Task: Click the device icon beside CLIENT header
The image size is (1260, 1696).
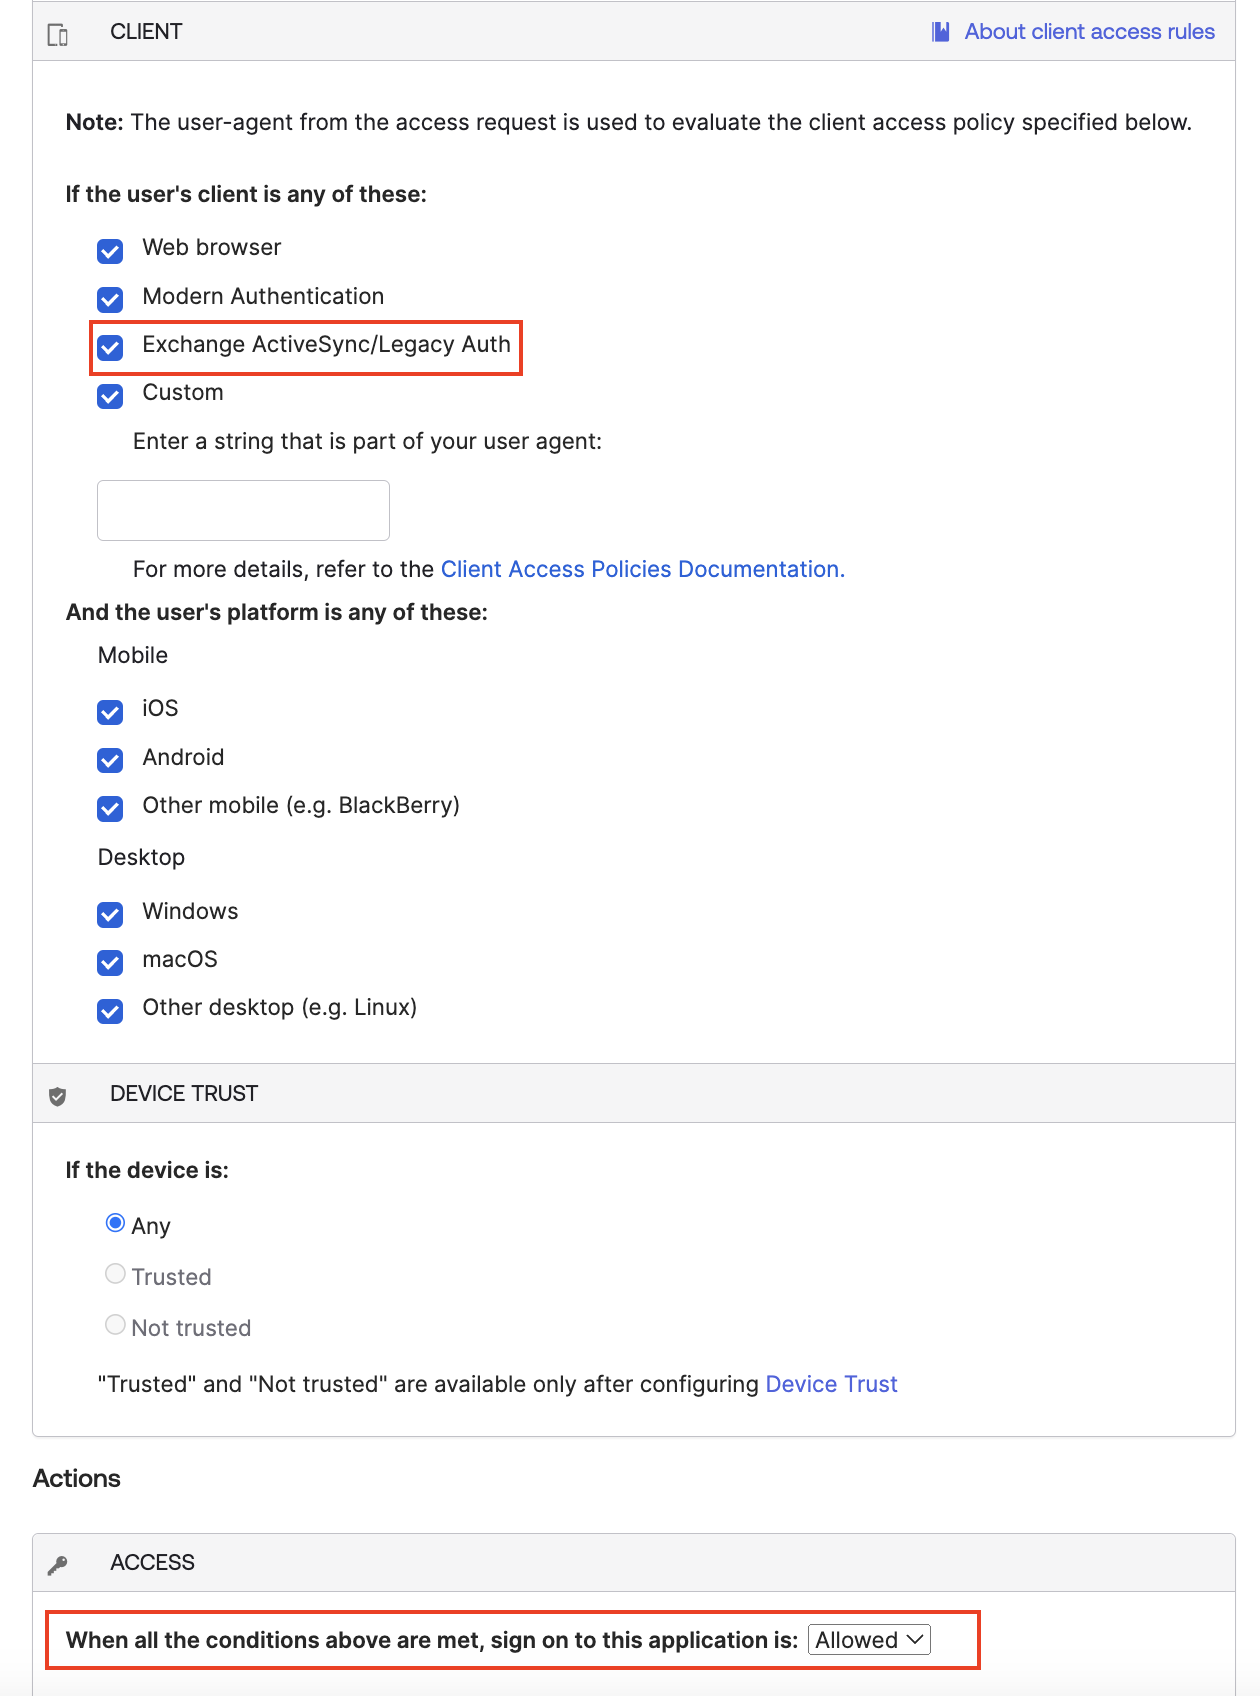Action: click(x=58, y=31)
